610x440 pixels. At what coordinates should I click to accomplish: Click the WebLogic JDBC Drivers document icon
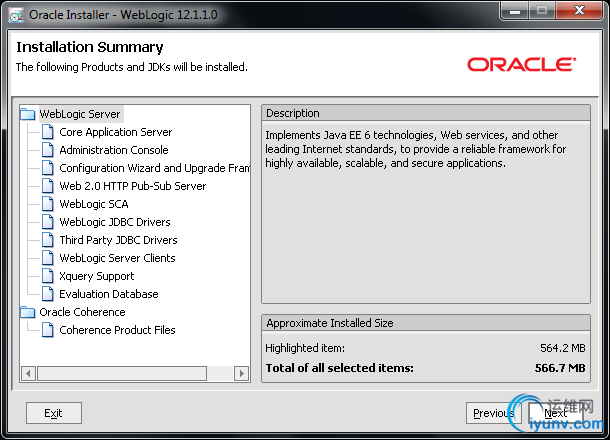tap(48, 222)
